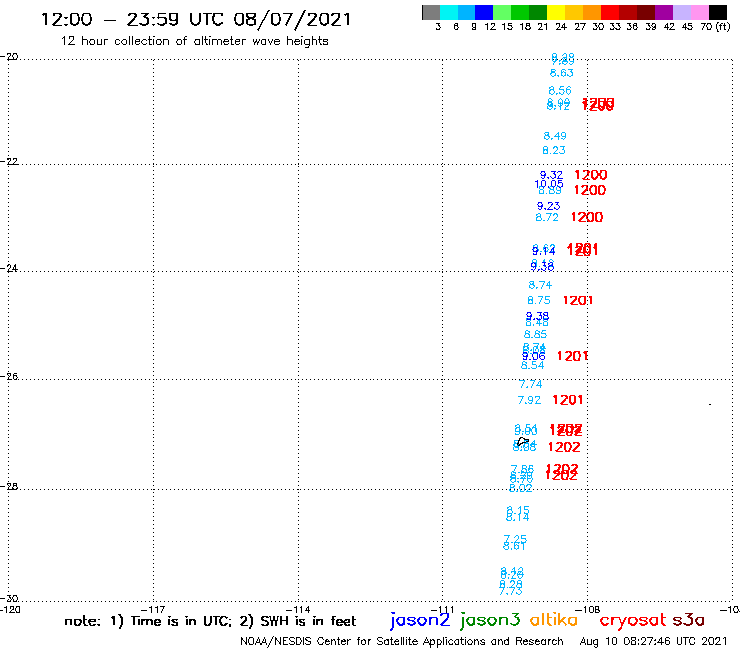Click the 7.74 wave height value
Screen dimensions: 740x650
[x=530, y=384]
